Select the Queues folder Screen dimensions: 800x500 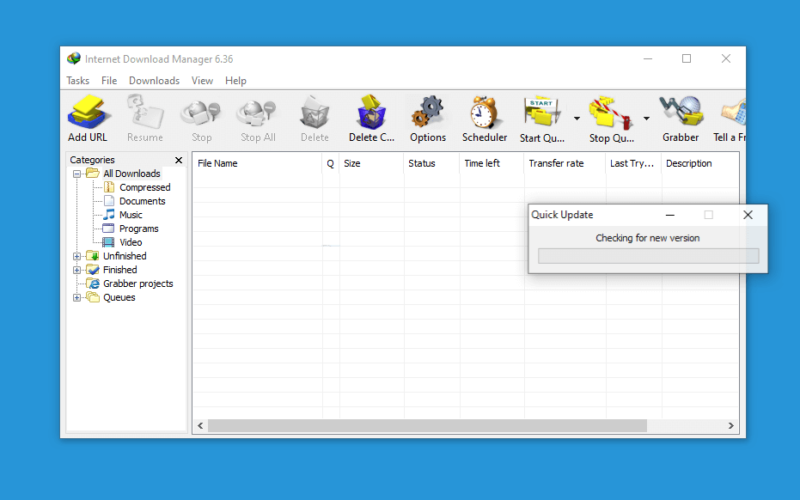(119, 297)
